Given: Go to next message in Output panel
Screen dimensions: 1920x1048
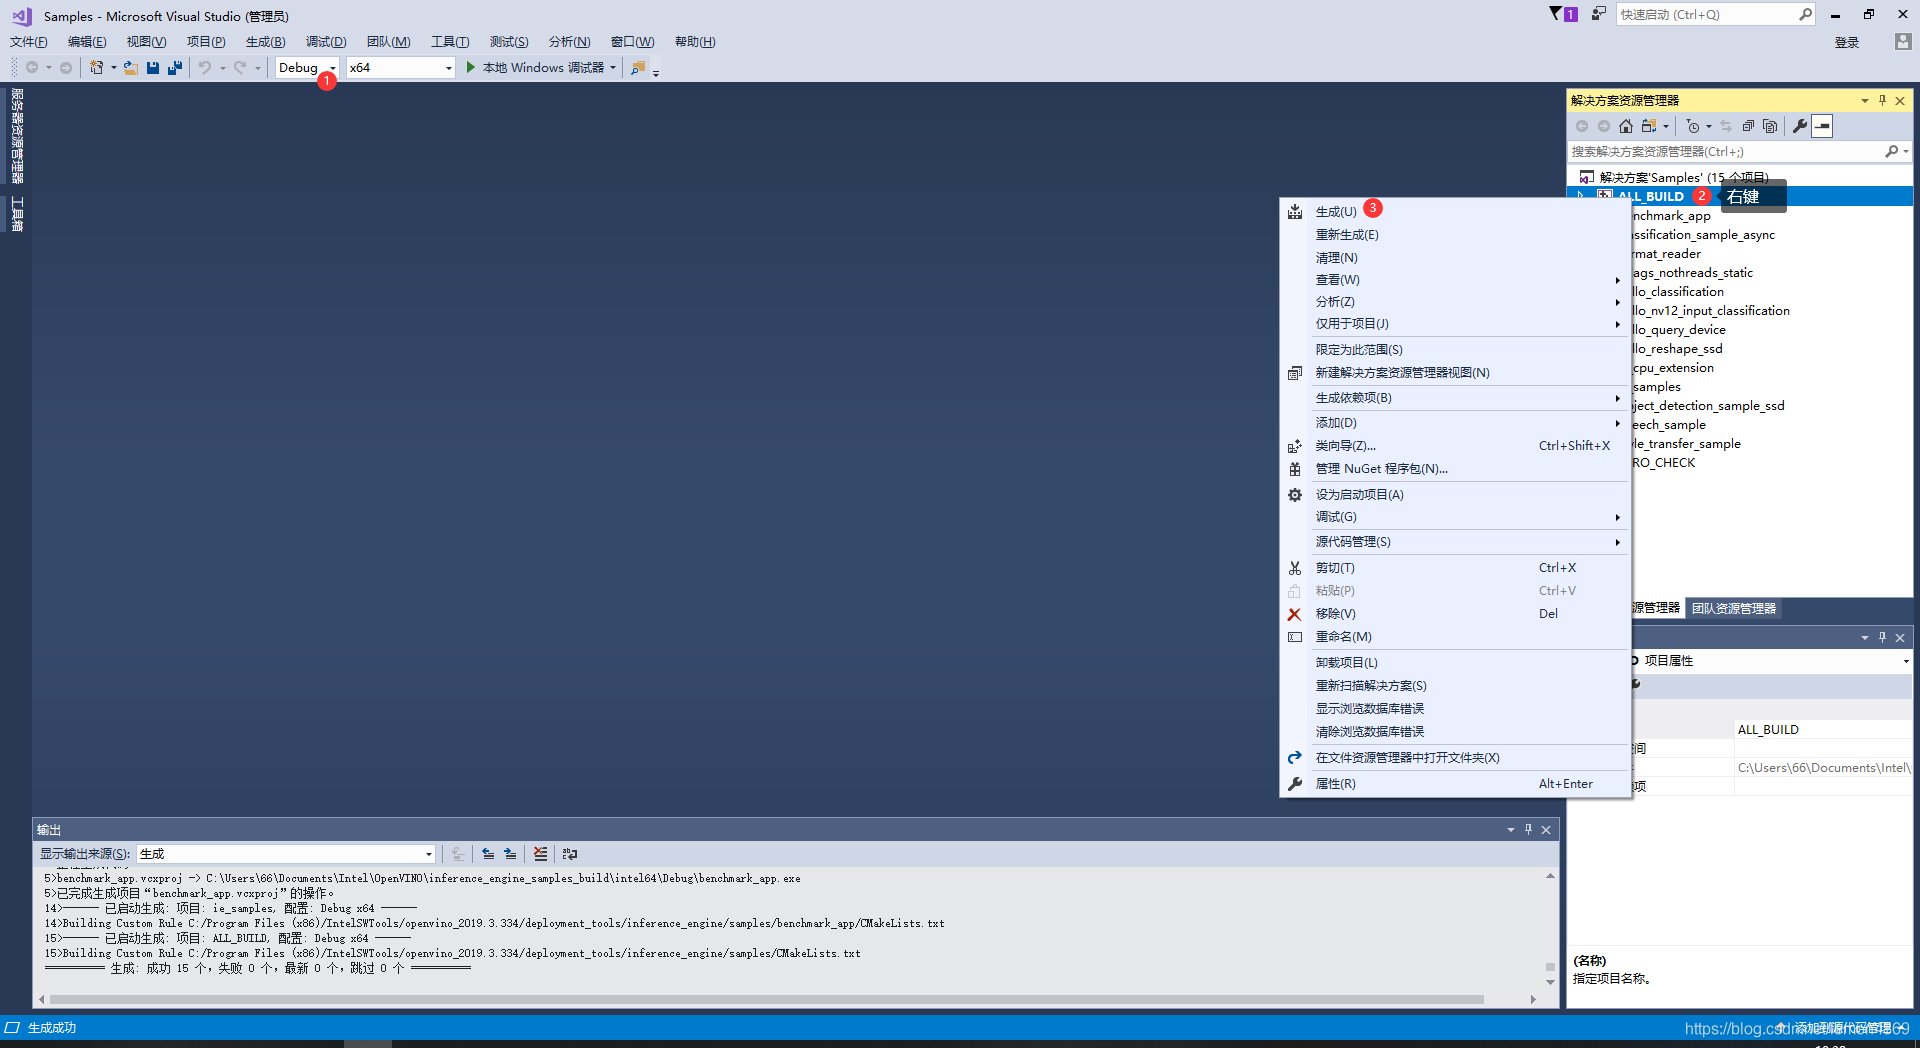Looking at the screenshot, I should coord(510,854).
